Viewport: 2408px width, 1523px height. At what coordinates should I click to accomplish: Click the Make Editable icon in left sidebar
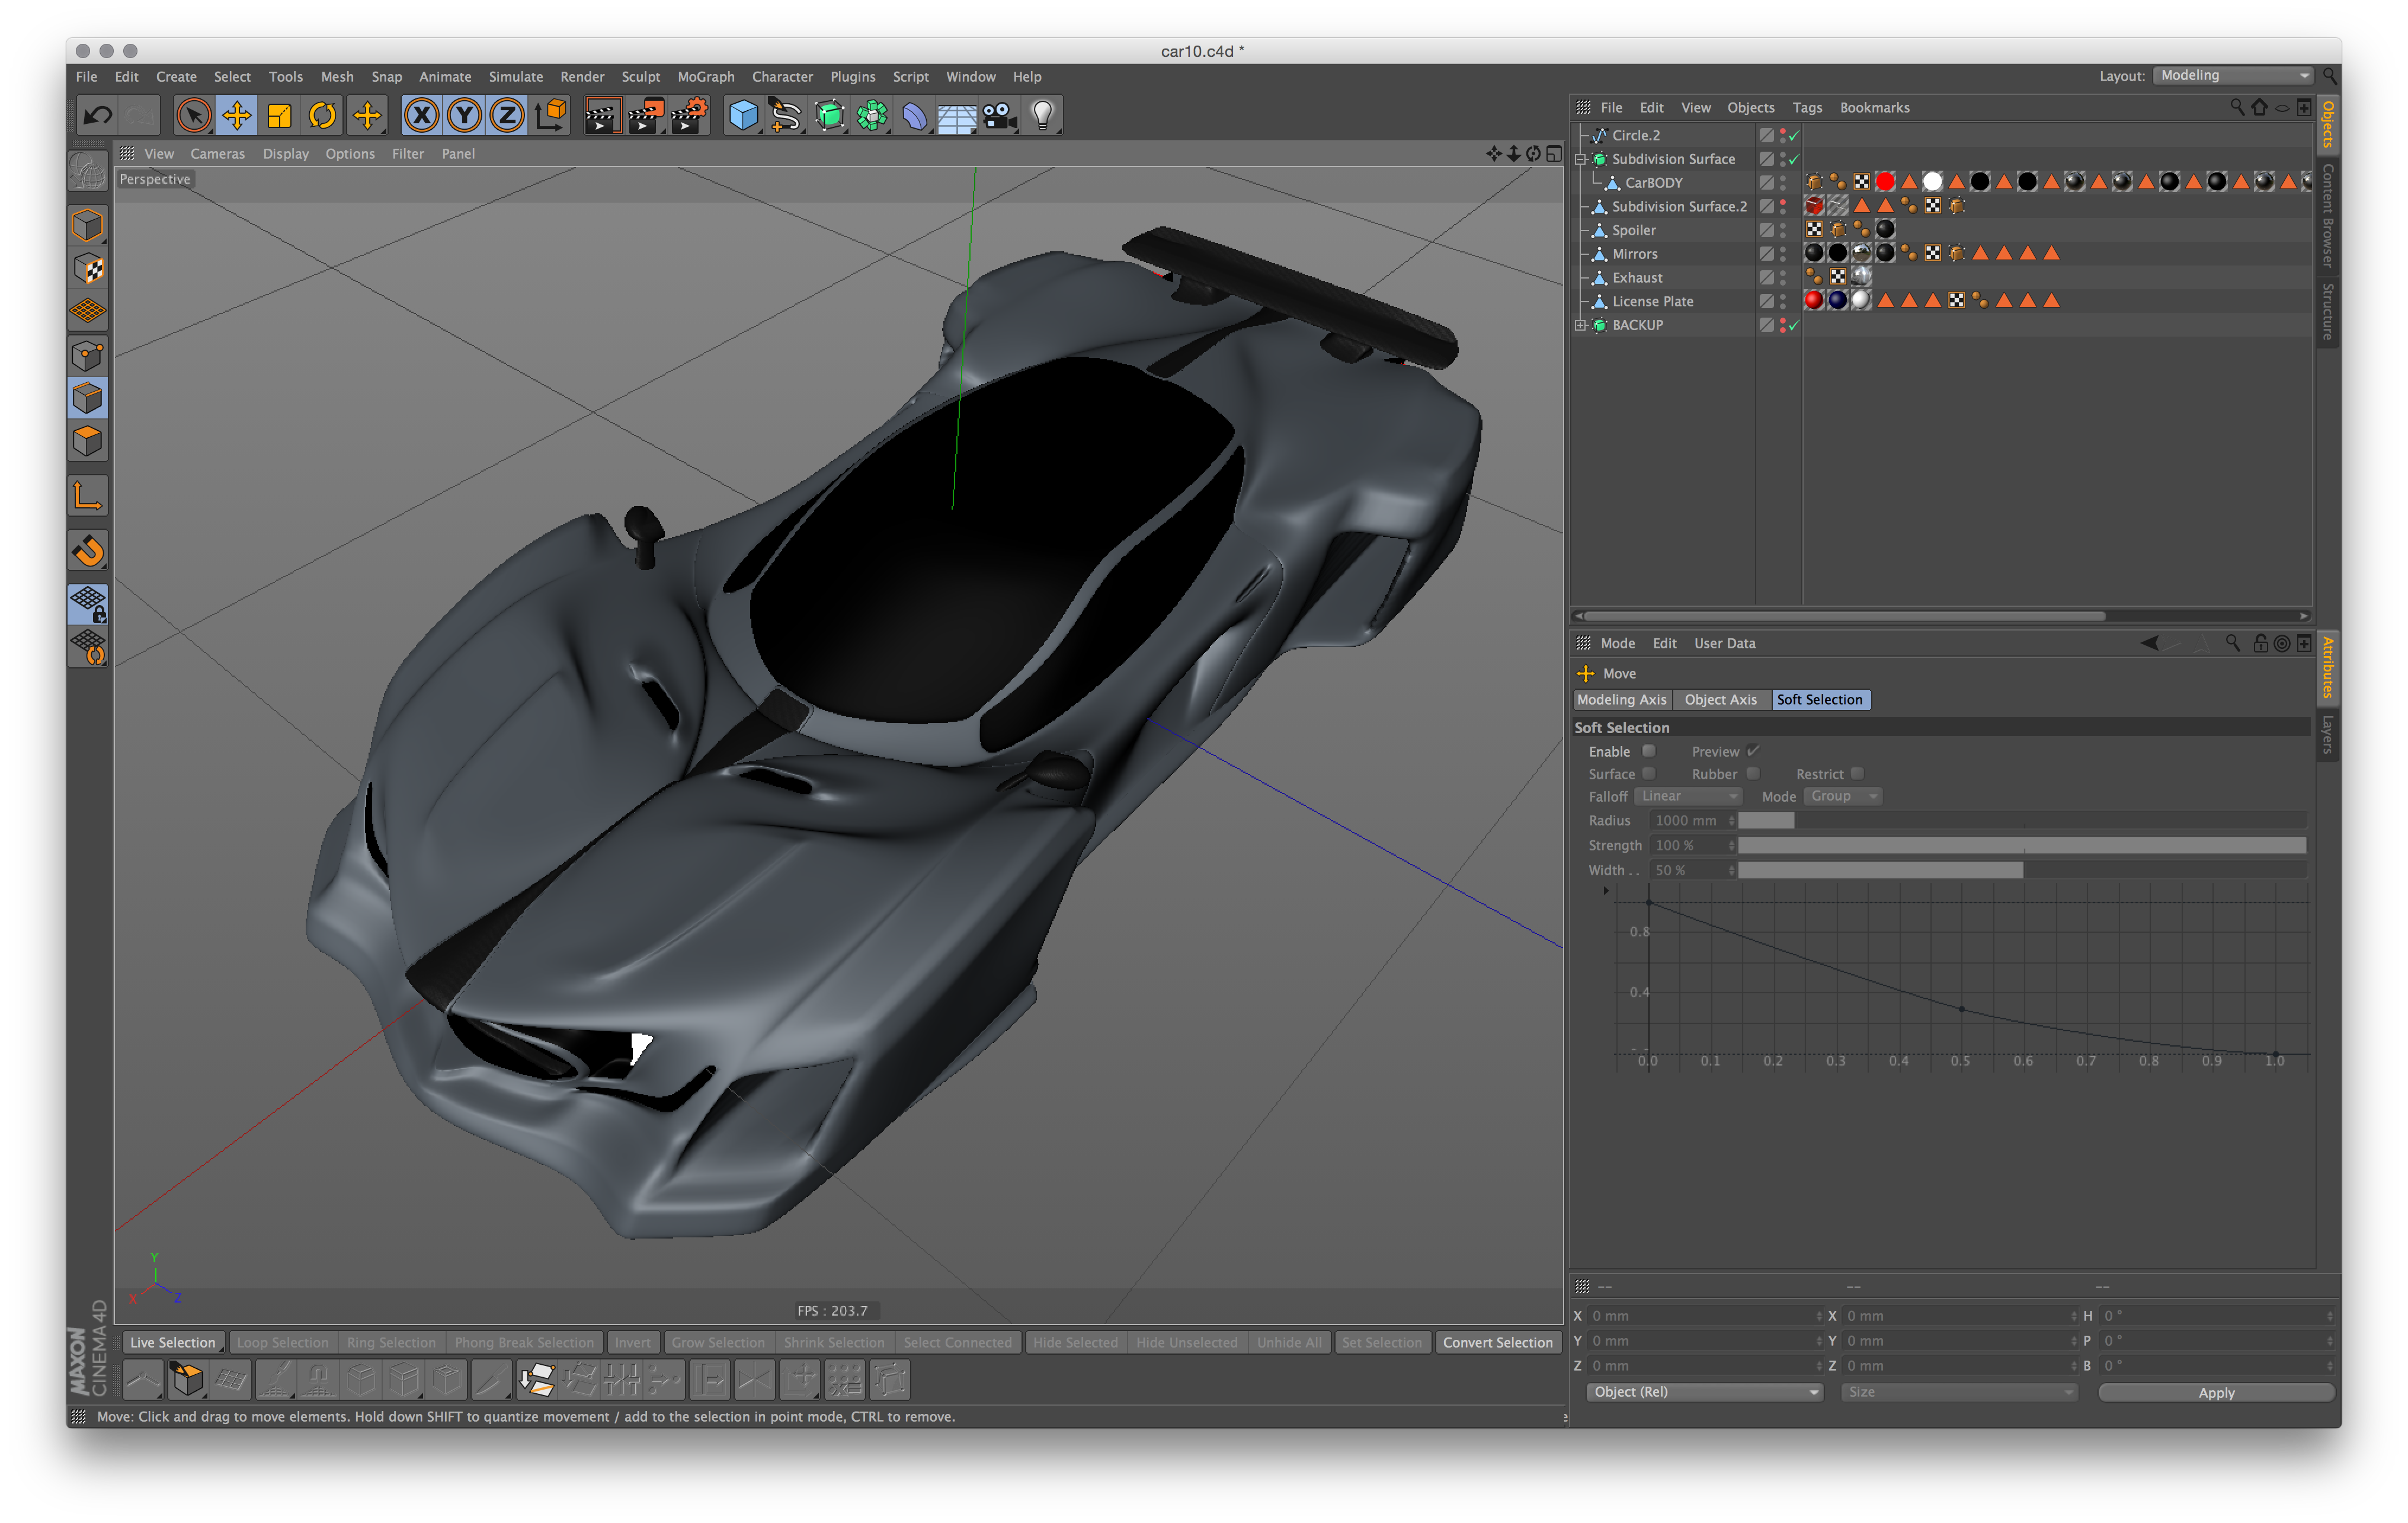coord(88,171)
